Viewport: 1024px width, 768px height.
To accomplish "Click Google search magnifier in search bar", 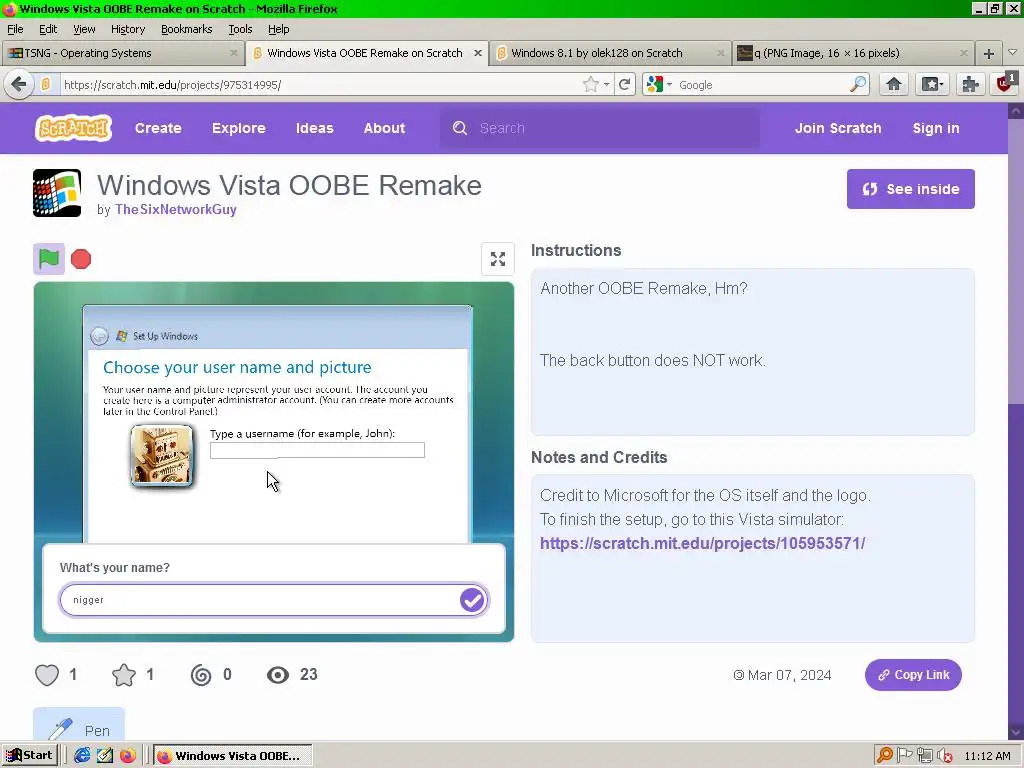I will tap(858, 84).
